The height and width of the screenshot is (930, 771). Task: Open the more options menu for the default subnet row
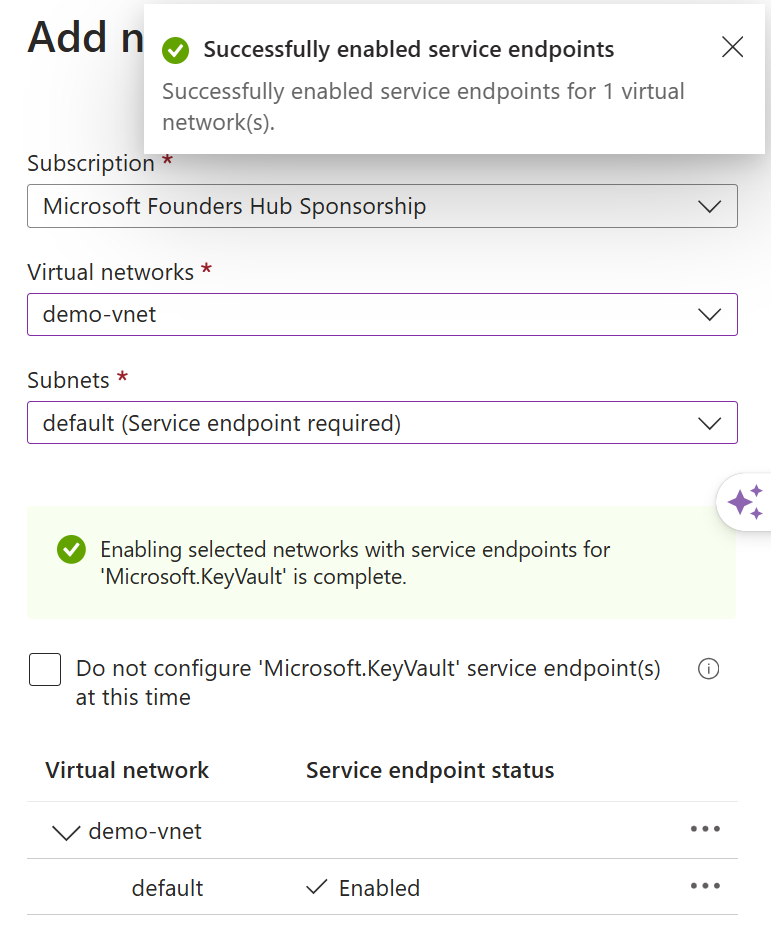click(x=705, y=886)
